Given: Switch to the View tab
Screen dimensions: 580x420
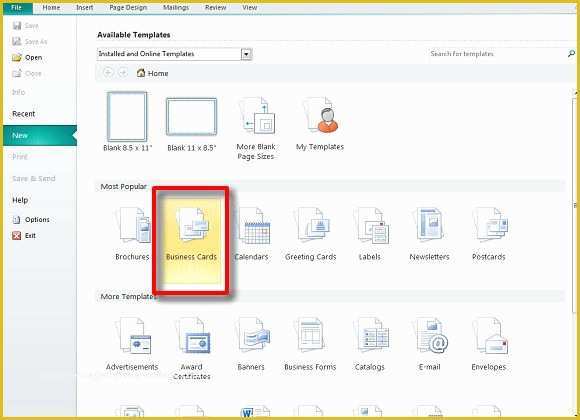Looking at the screenshot, I should (250, 7).
